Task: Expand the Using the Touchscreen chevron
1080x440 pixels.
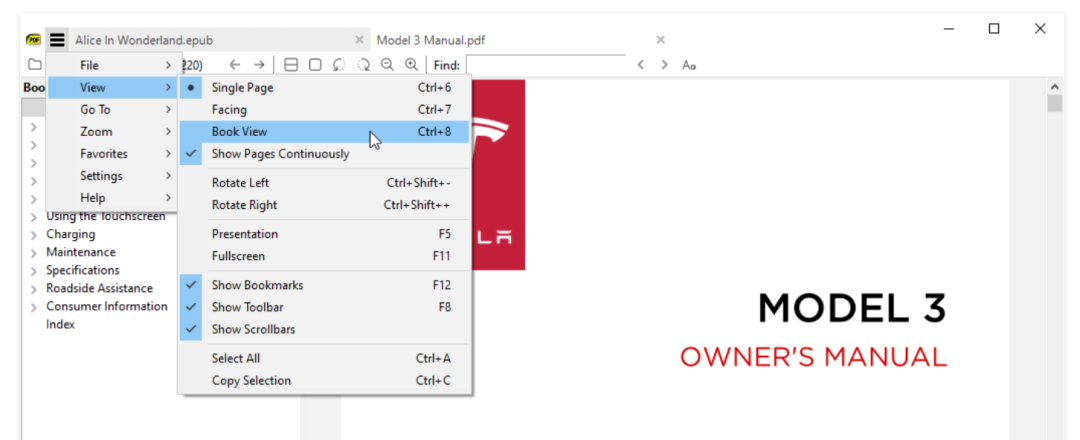Action: click(34, 217)
